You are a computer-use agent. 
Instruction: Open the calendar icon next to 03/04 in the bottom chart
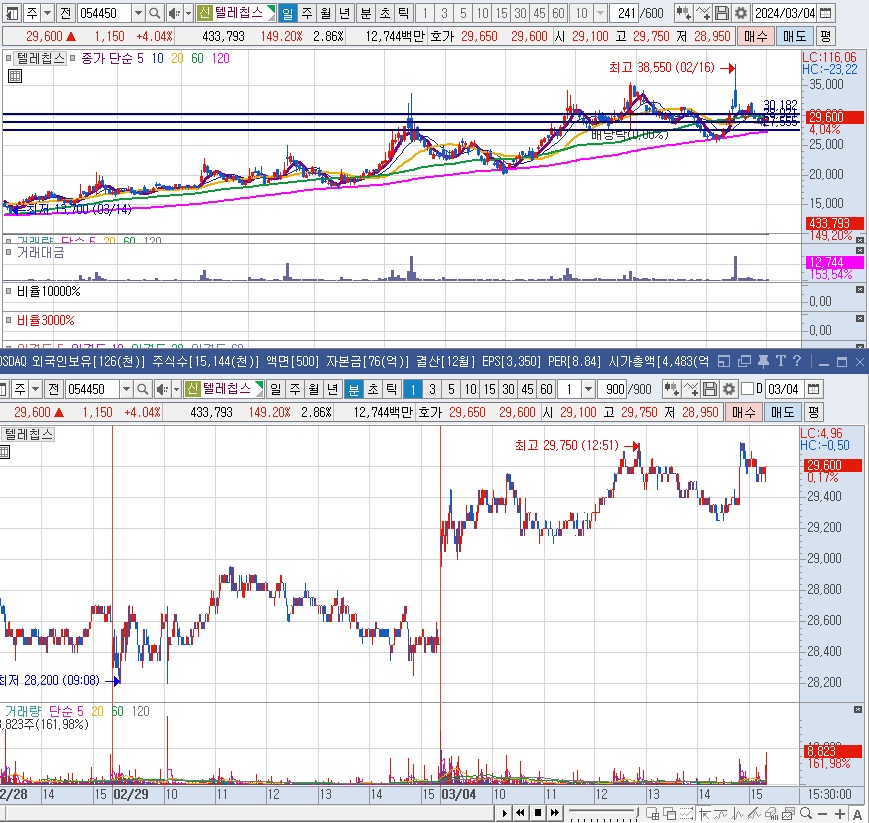click(813, 389)
